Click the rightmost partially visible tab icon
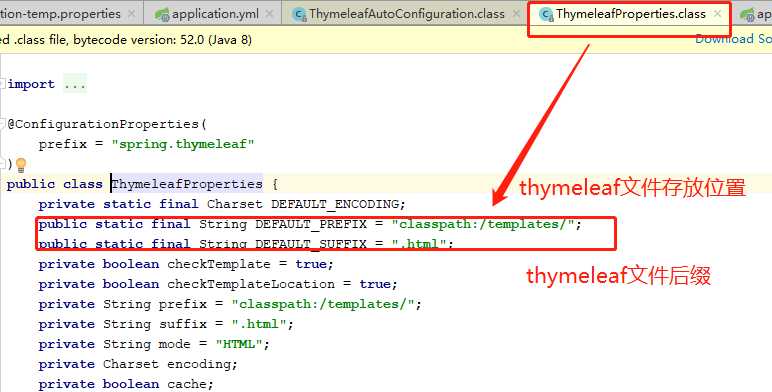This screenshot has width=772, height=392. (x=747, y=14)
